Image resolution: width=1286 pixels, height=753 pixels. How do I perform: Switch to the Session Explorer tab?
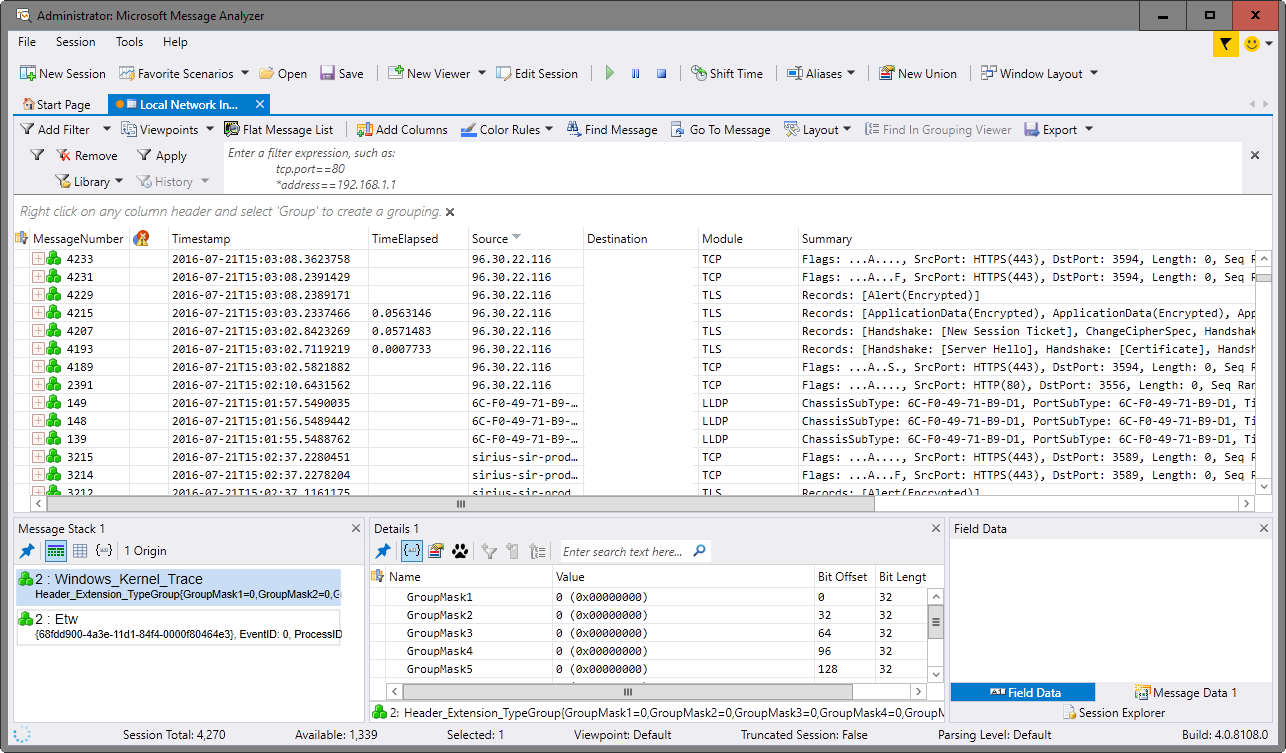[1113, 712]
